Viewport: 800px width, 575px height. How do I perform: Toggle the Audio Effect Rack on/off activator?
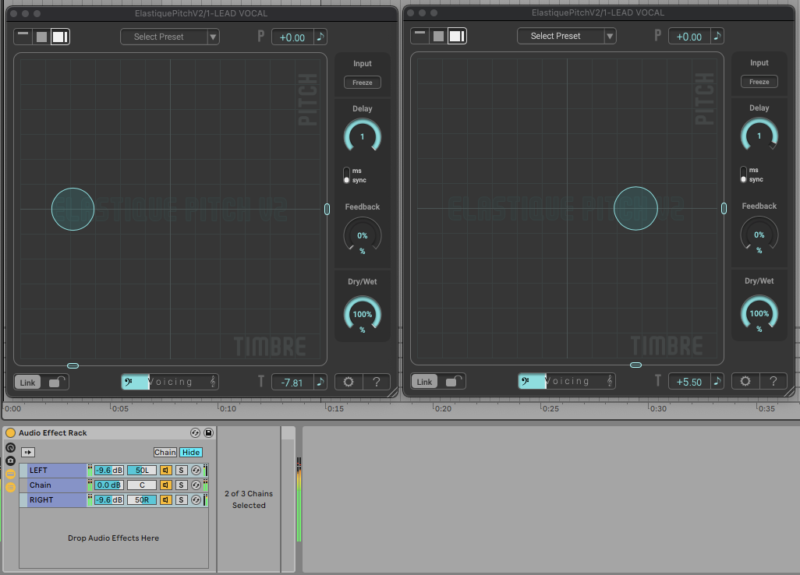[10, 433]
